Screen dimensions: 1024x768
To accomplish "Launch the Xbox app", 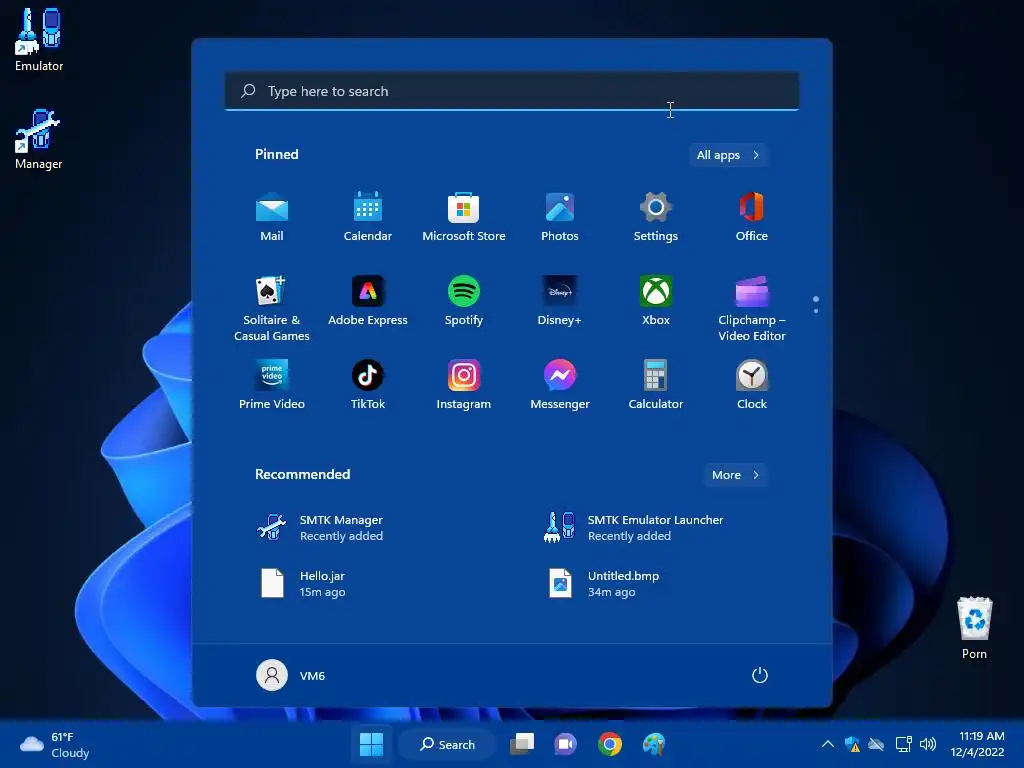I will [x=656, y=302].
